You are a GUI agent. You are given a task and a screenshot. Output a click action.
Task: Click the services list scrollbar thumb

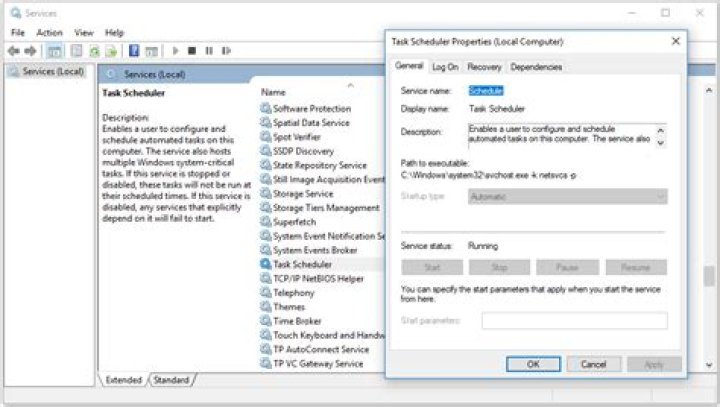(709, 276)
